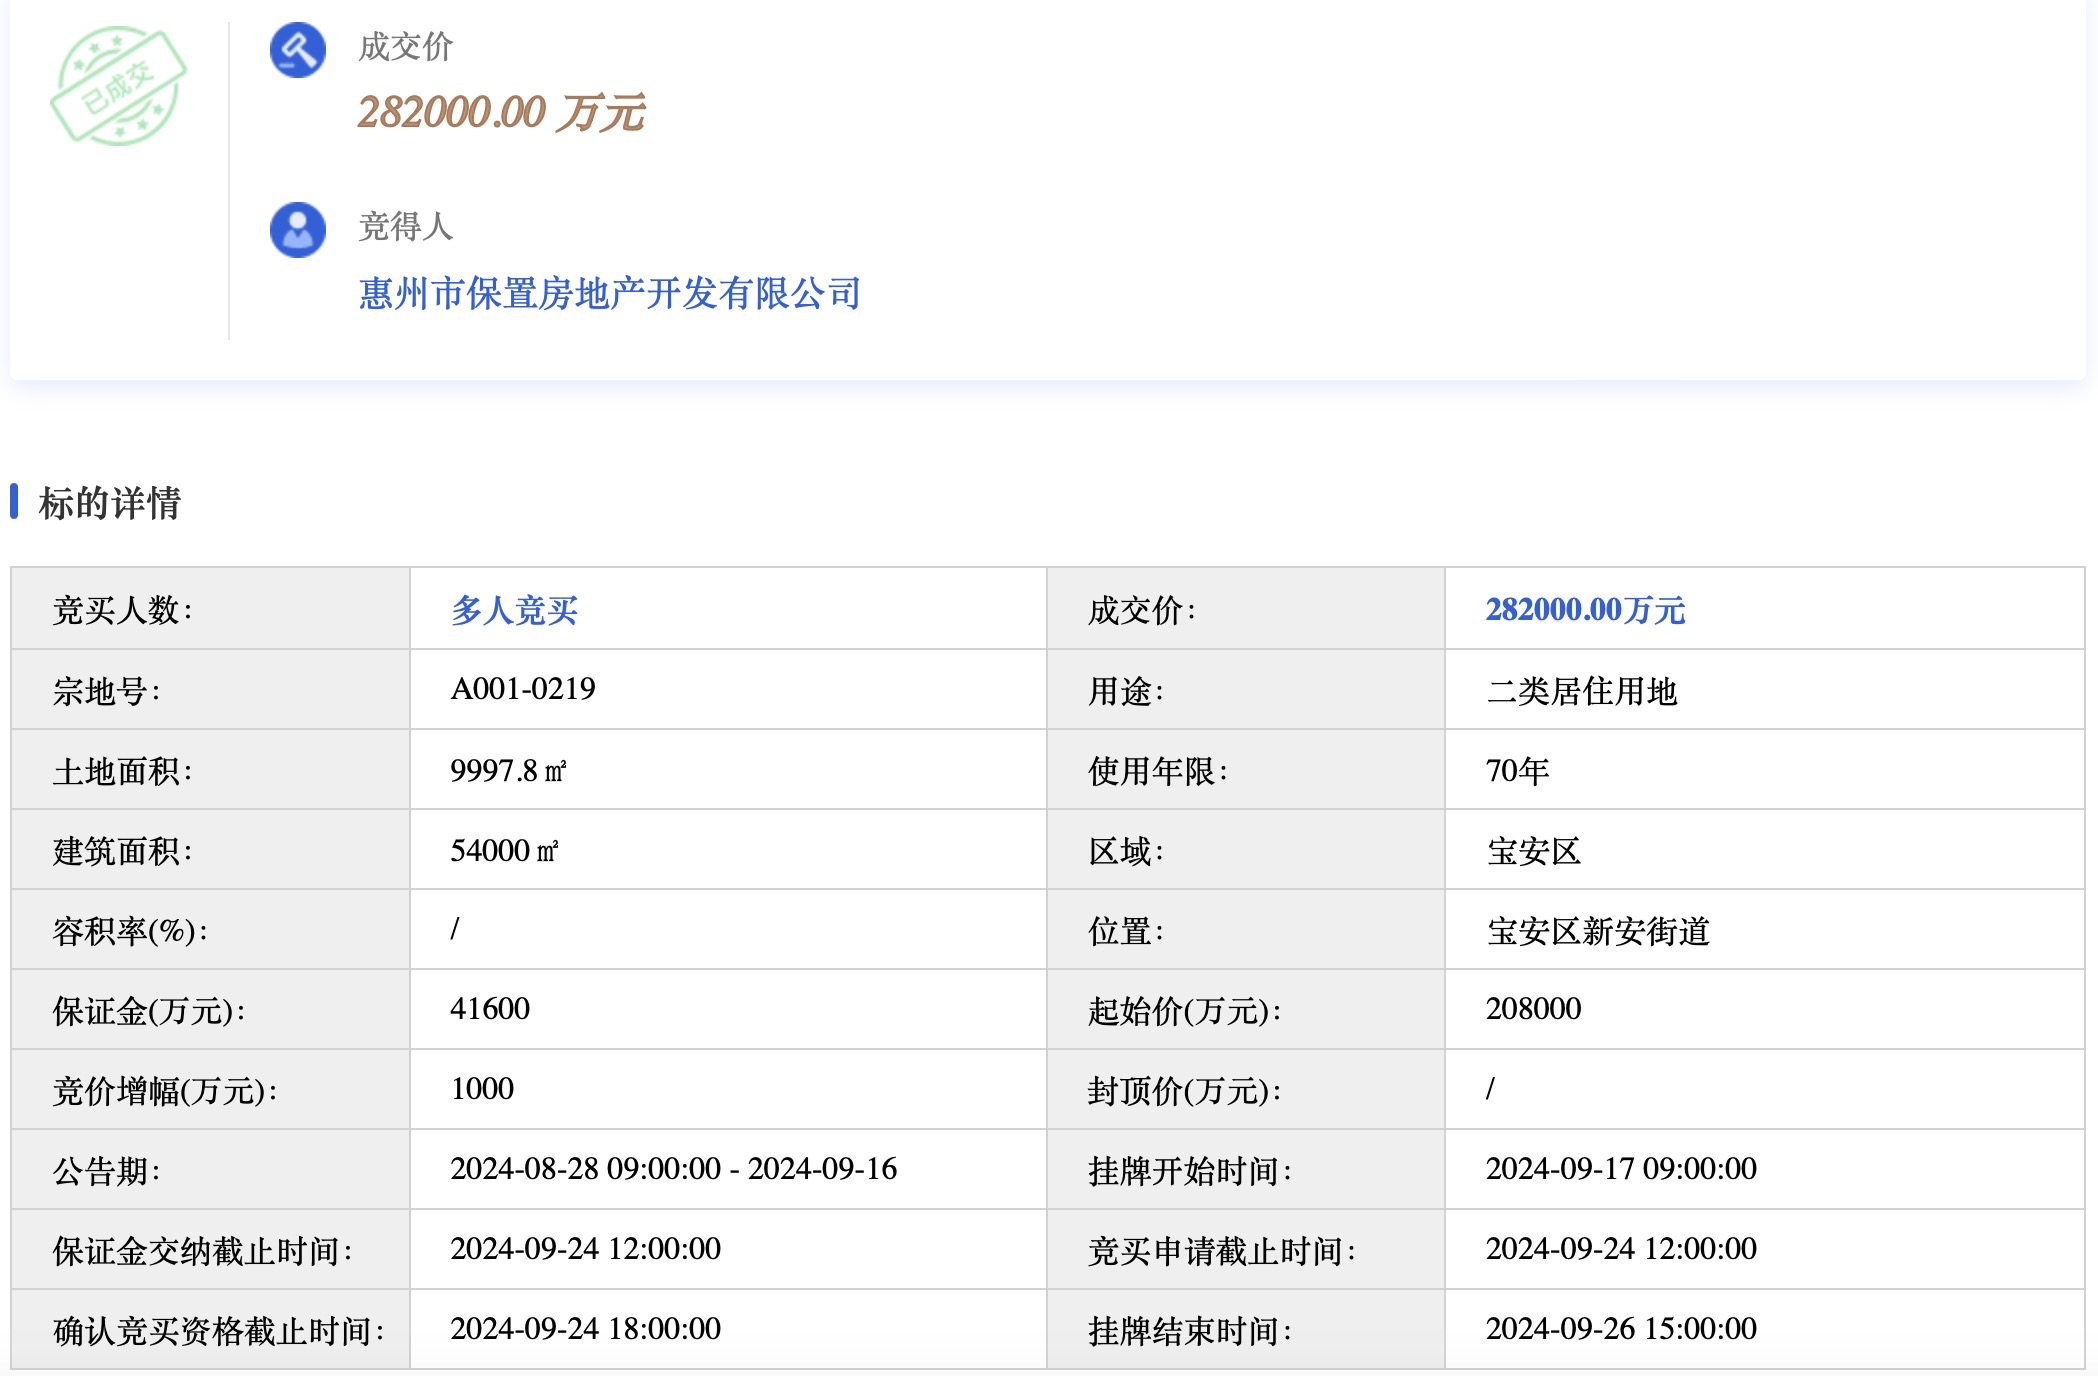Viewport: 2098px width, 1376px height.
Task: Open the winning bidder company link
Action: point(609,293)
